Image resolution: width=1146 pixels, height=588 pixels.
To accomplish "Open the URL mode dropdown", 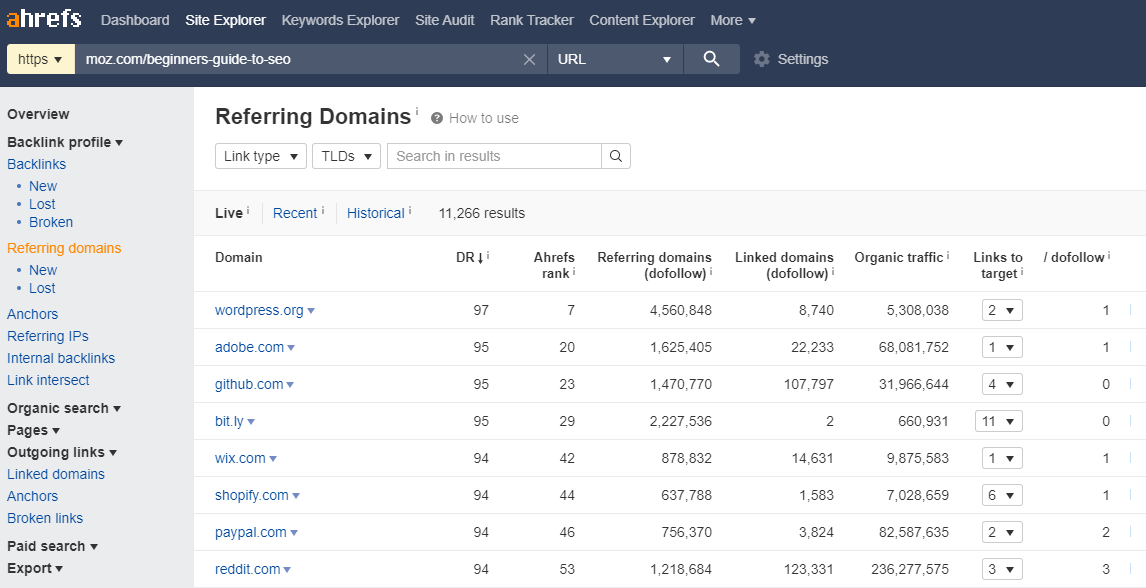I will click(615, 59).
